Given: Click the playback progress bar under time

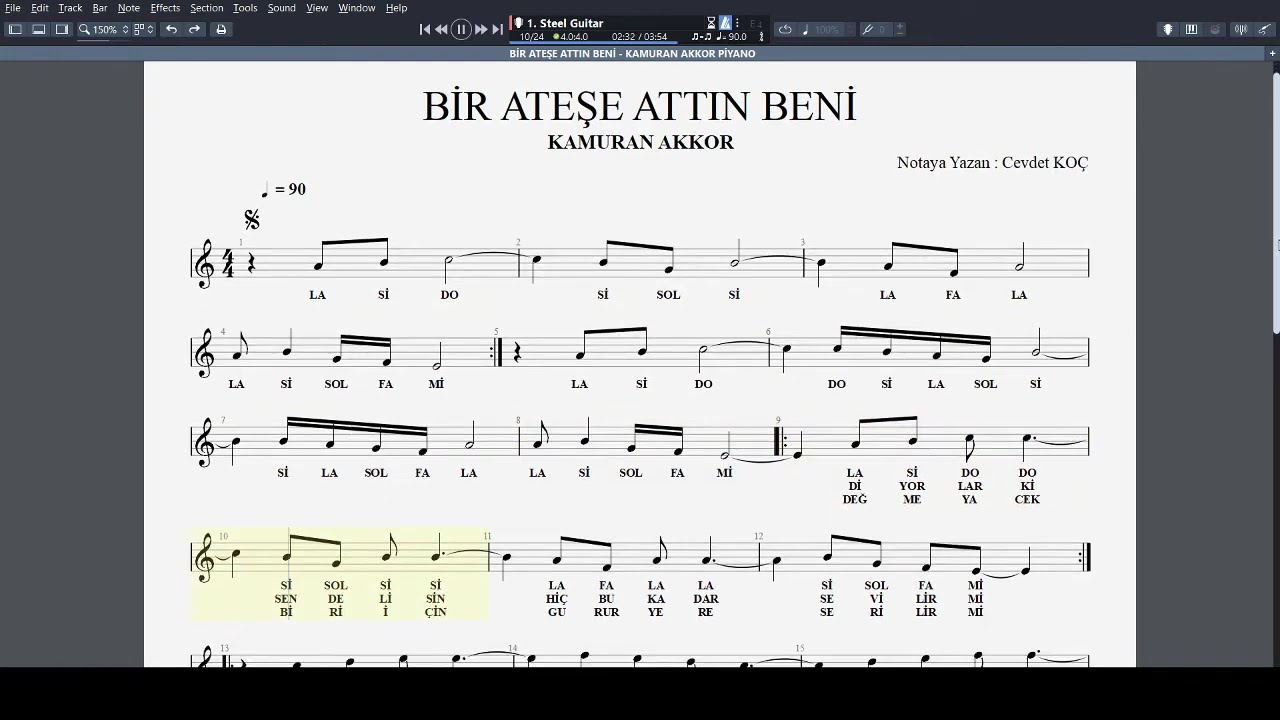Looking at the screenshot, I should 640,43.
